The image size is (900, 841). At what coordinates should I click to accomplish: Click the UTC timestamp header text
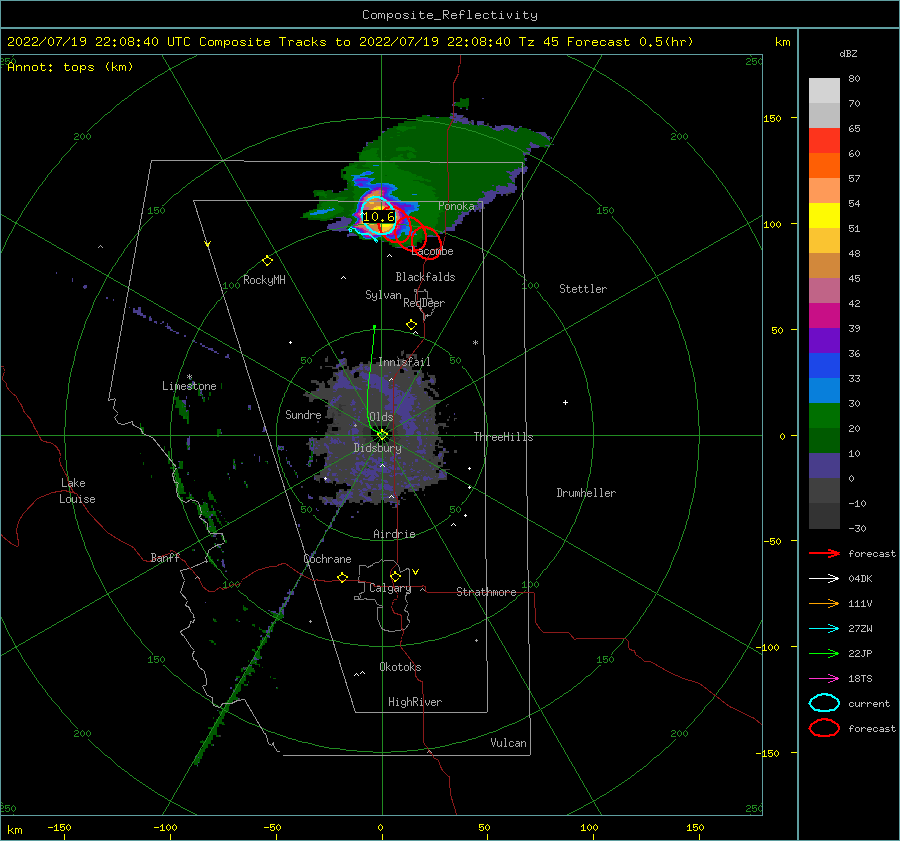[350, 42]
